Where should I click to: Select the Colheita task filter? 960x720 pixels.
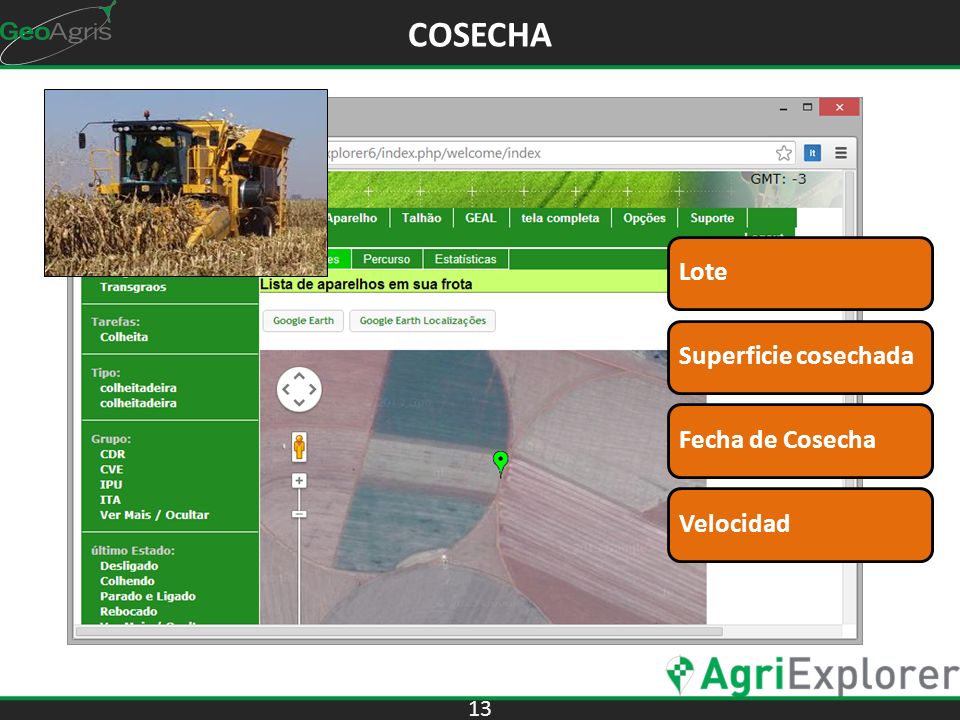click(x=124, y=337)
